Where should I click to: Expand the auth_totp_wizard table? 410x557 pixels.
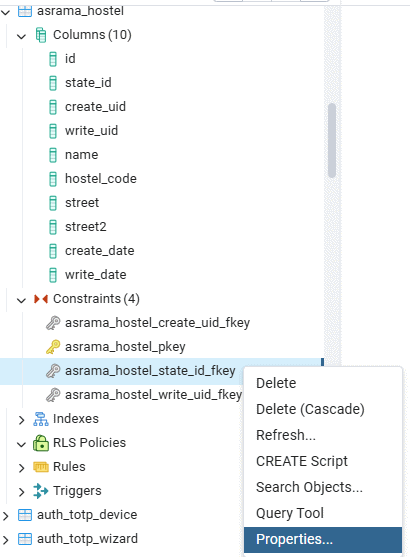click(x=6, y=540)
